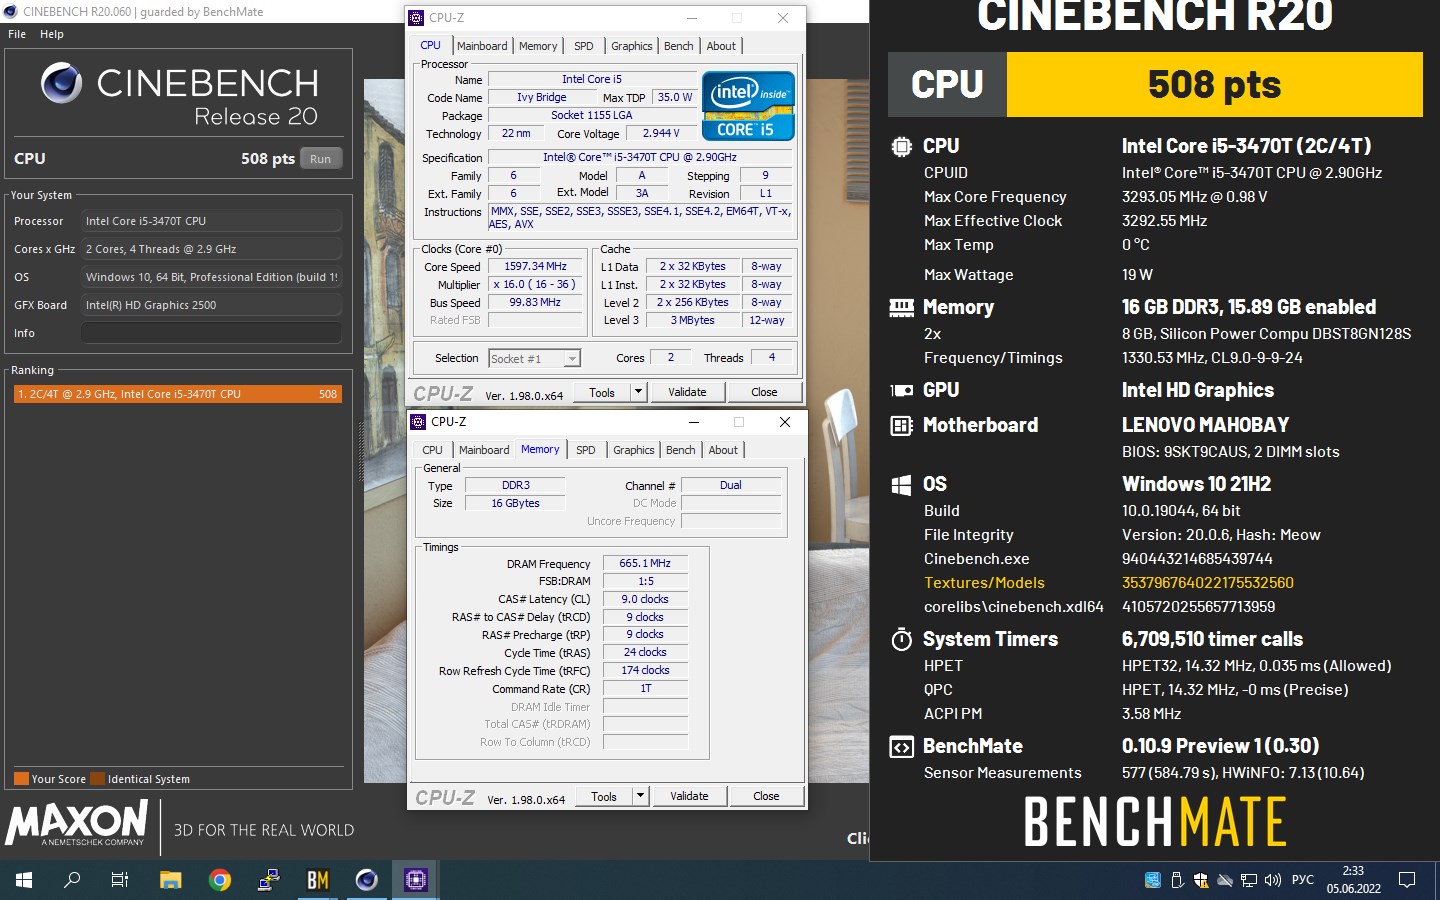Click Tools button in top CPU-Z window

click(602, 392)
